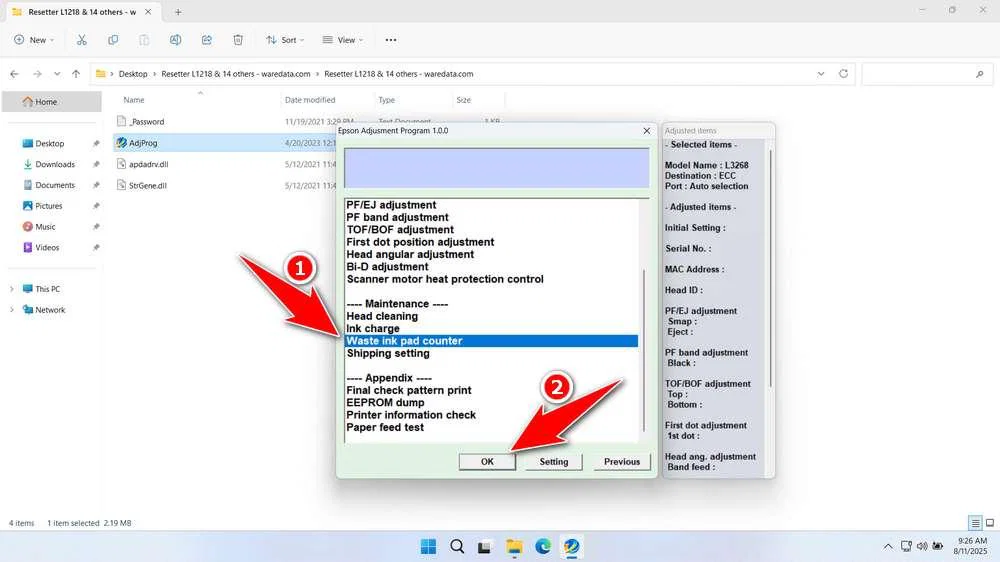Switch to large thumbnails view icon
1000x562 pixels.
[989, 523]
